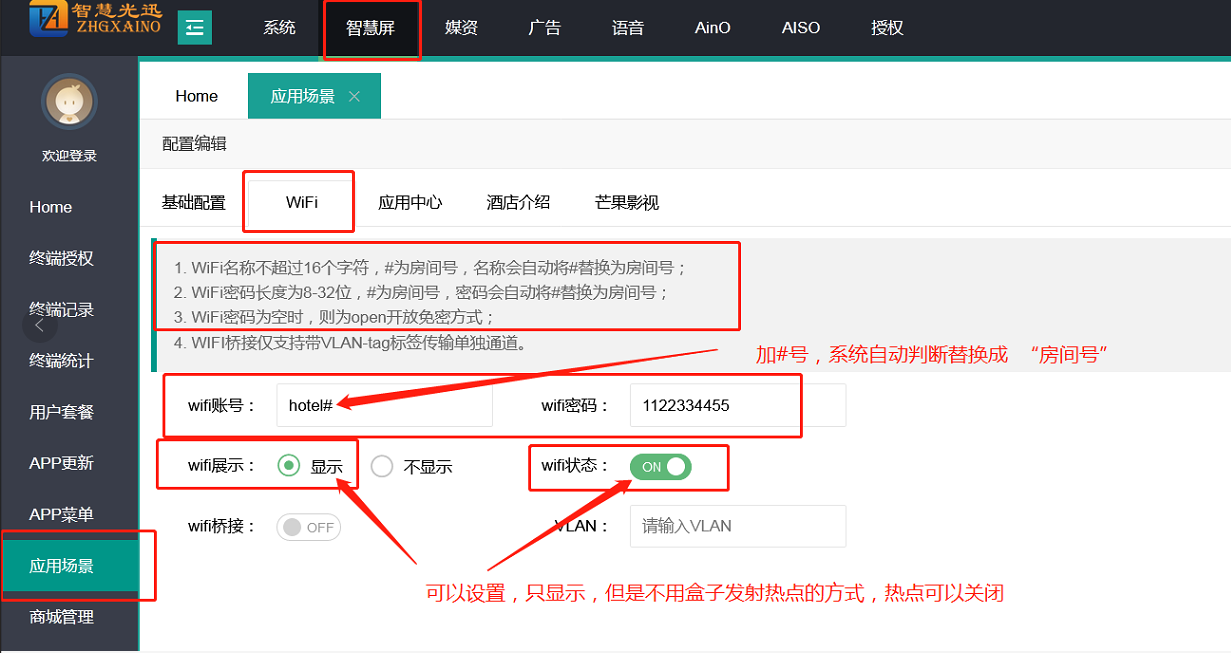
Task: Open the 芒果影视 tab
Action: [627, 202]
